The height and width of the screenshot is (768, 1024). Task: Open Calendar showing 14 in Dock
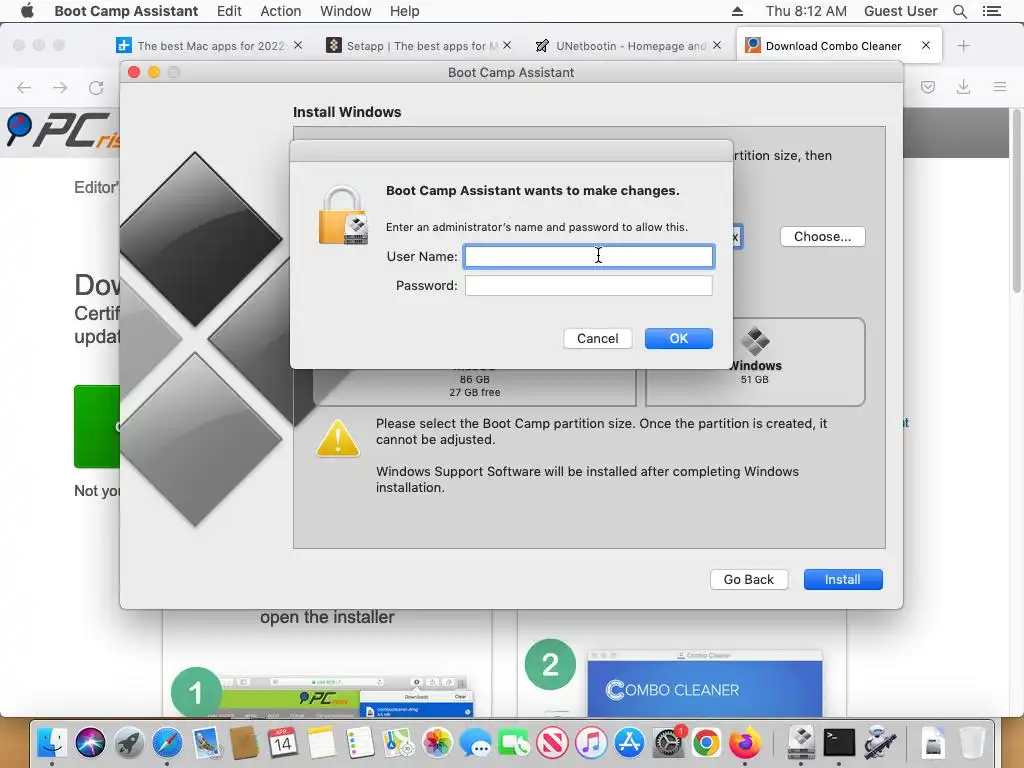pos(283,743)
